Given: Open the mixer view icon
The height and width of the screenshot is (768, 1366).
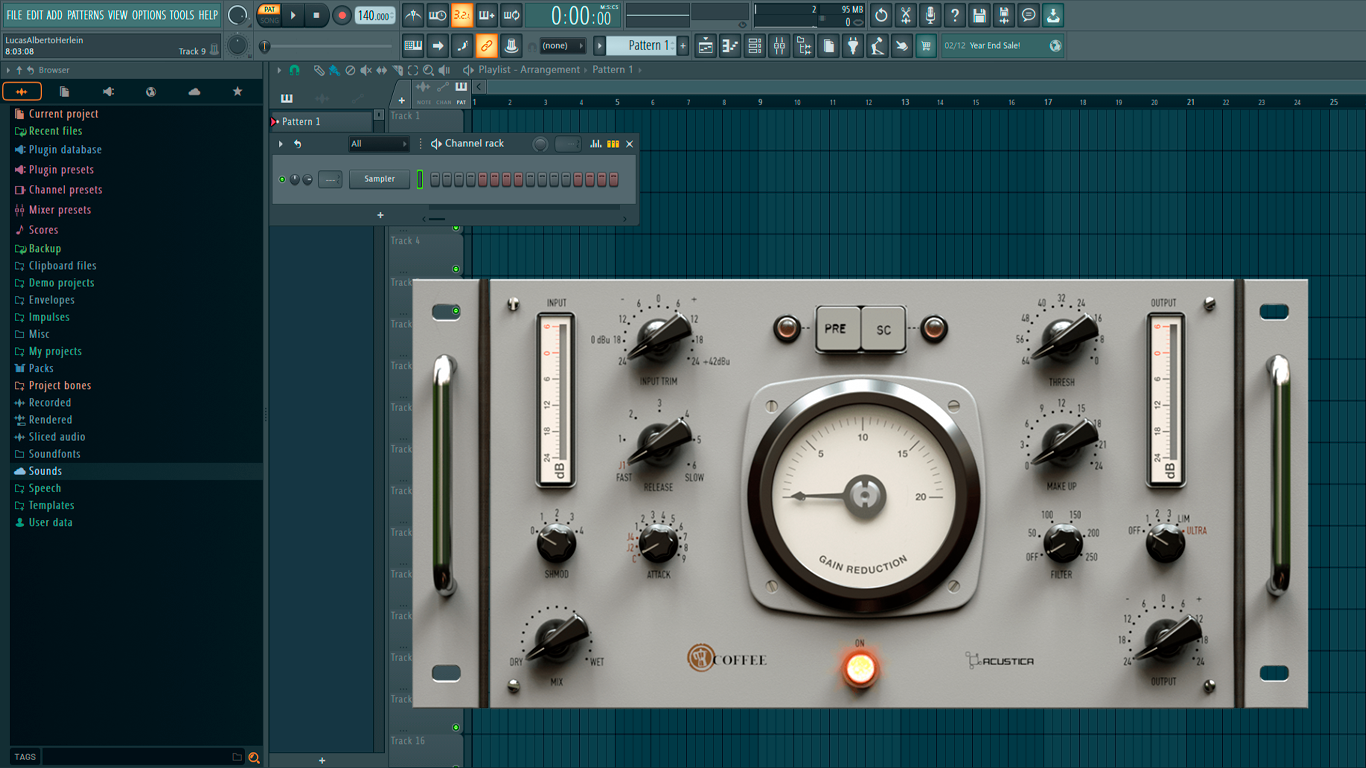Looking at the screenshot, I should [779, 46].
